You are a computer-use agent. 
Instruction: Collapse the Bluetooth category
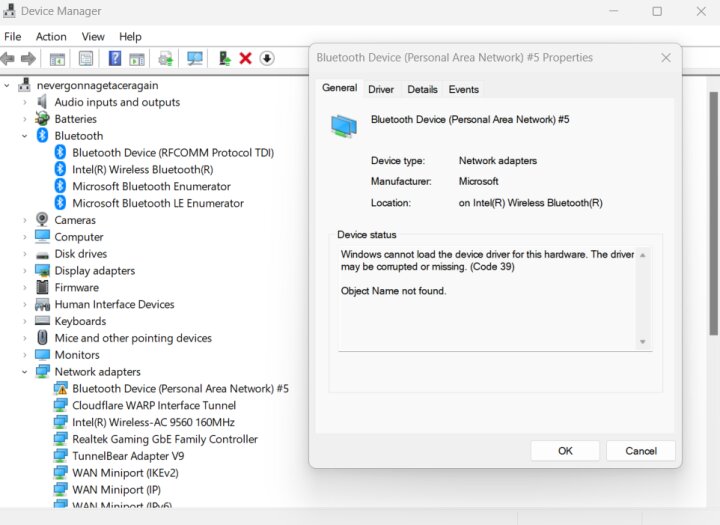[25, 136]
